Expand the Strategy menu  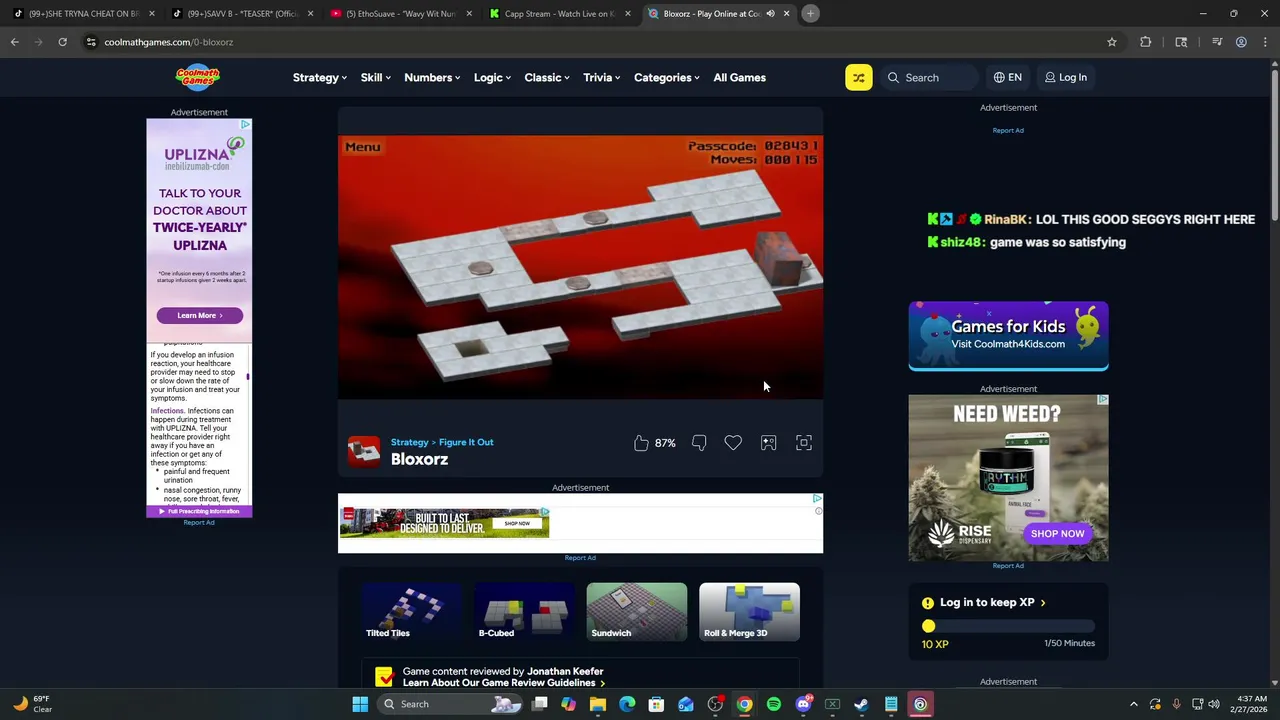[320, 77]
